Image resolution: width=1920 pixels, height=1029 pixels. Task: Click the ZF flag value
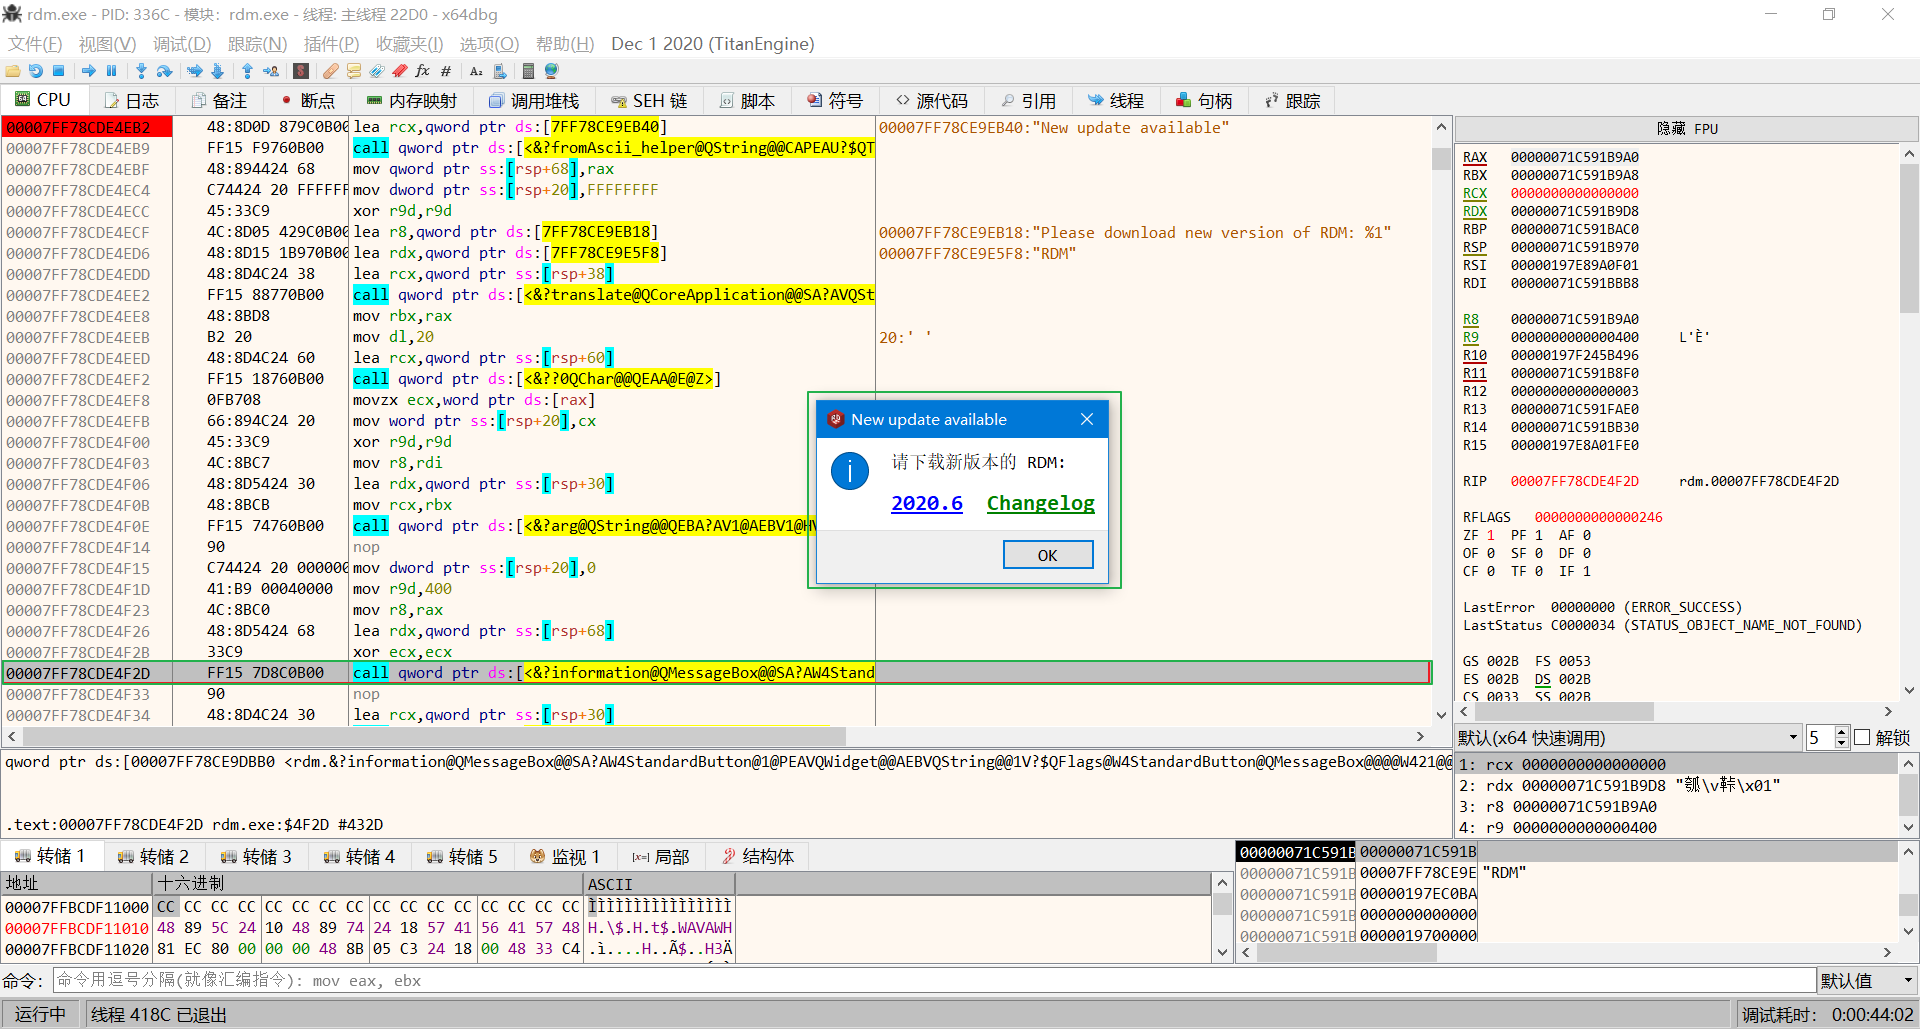[1490, 536]
